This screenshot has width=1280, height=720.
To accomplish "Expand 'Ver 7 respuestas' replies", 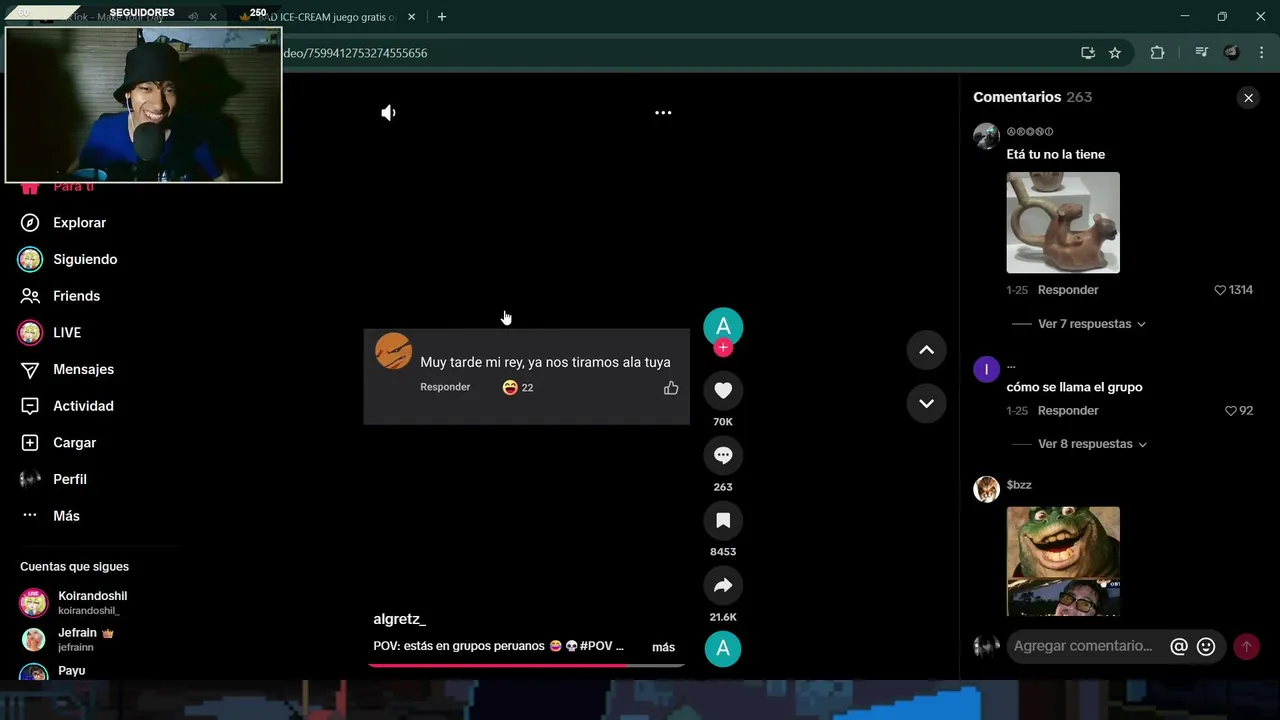I will coord(1091,324).
